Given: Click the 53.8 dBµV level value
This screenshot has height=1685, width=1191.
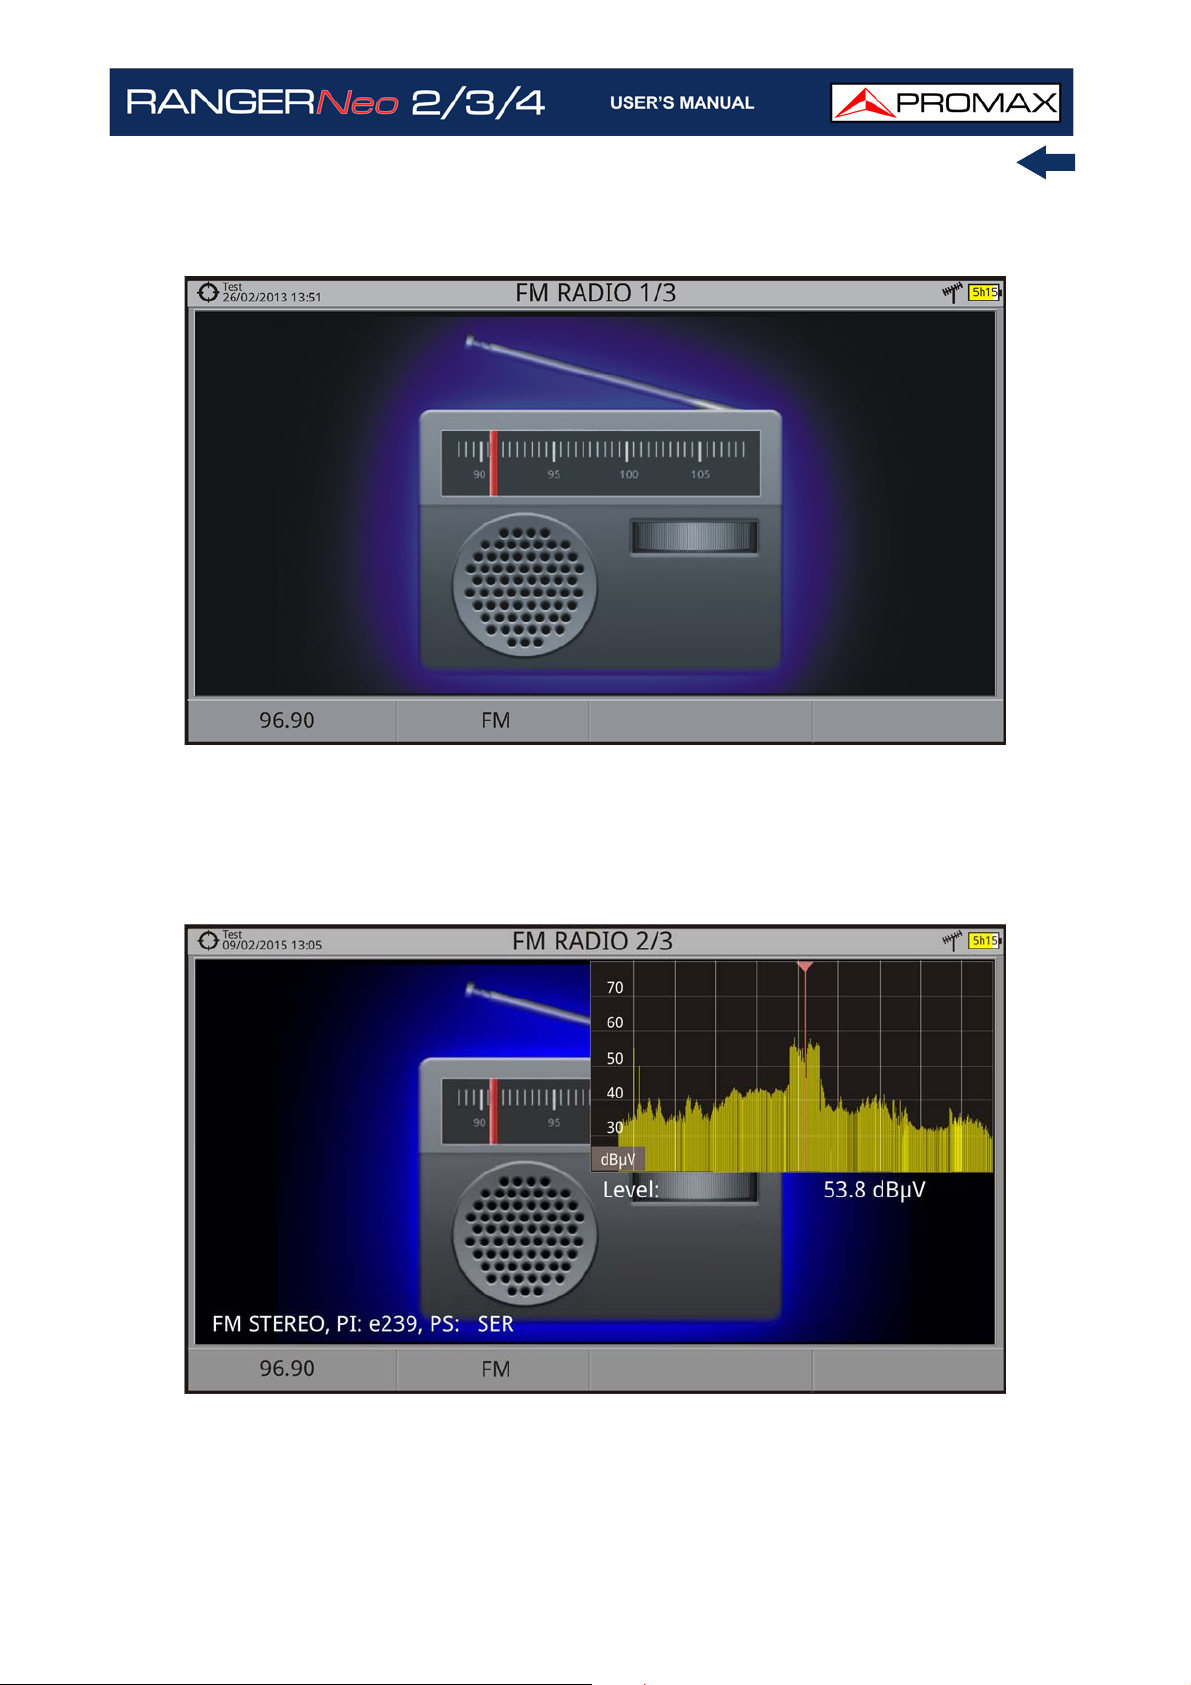Looking at the screenshot, I should [874, 1189].
